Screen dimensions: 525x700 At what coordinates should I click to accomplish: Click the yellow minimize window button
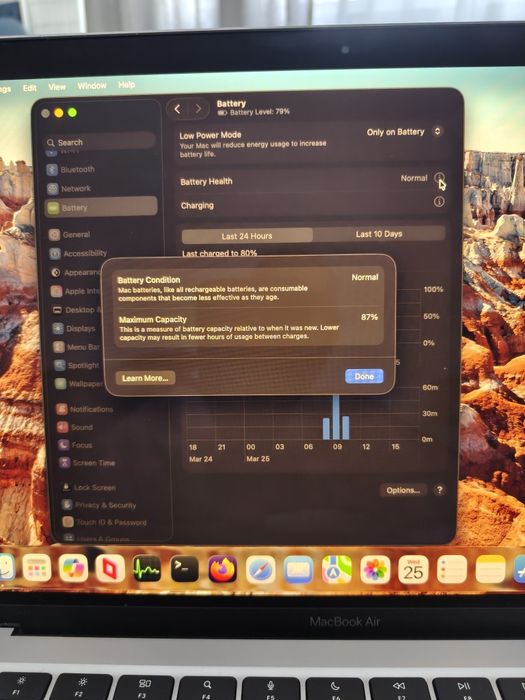(x=58, y=113)
